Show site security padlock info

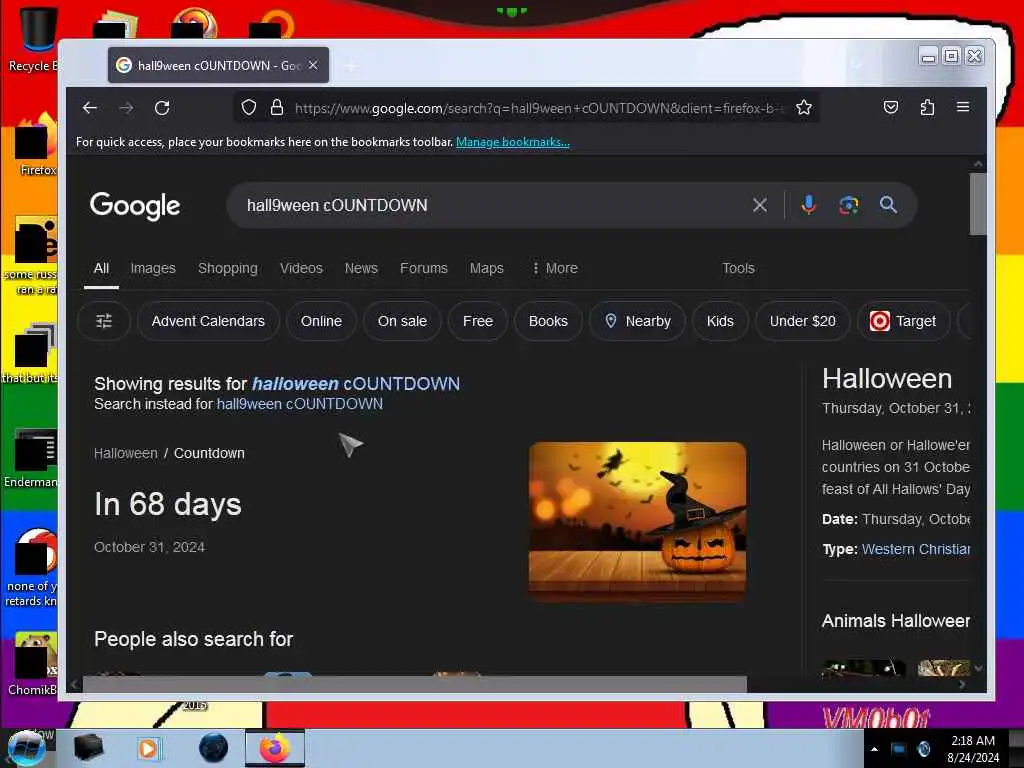coord(277,107)
